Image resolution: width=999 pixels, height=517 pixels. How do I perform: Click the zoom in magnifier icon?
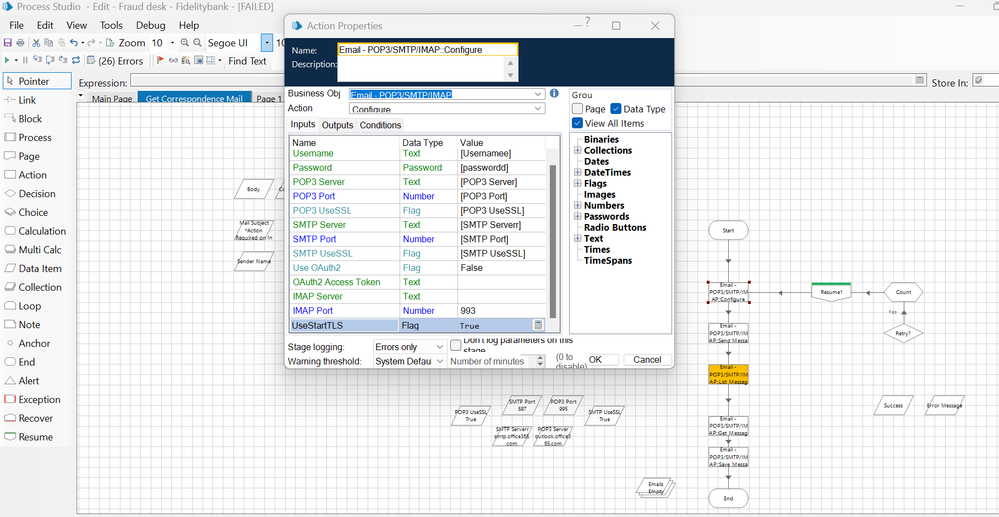185,43
